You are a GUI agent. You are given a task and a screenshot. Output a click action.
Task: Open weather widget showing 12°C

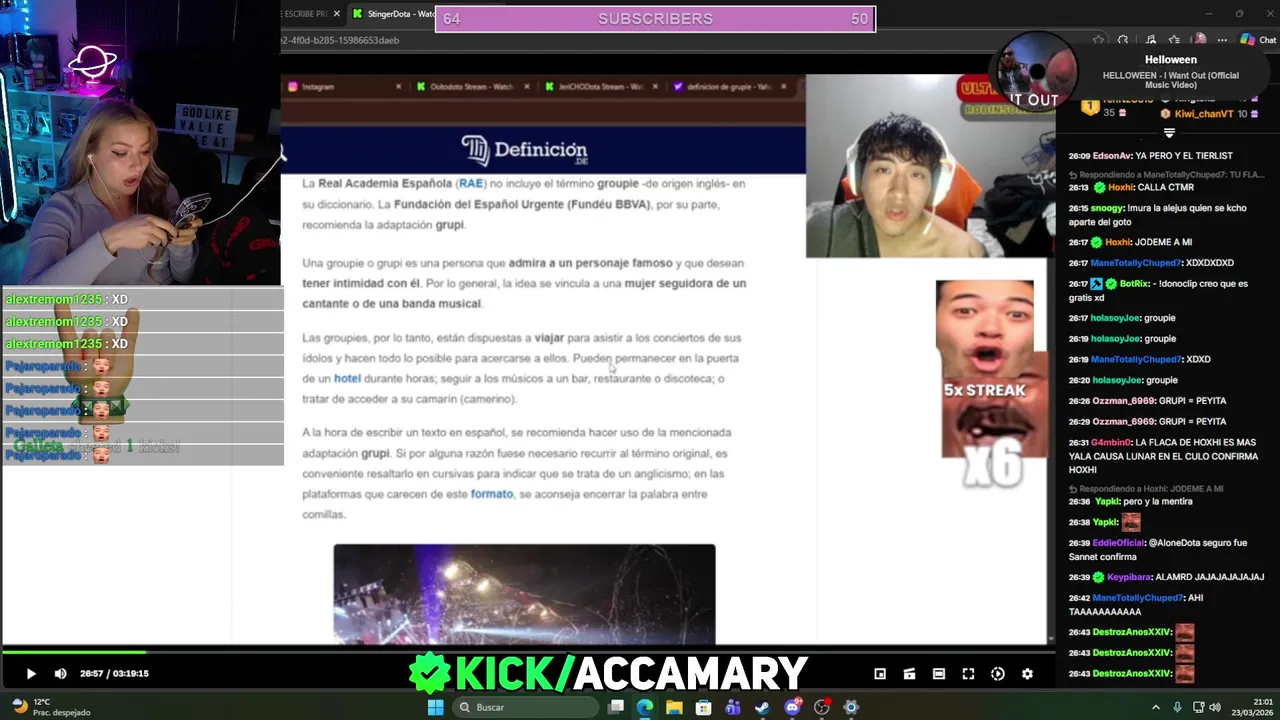point(48,707)
